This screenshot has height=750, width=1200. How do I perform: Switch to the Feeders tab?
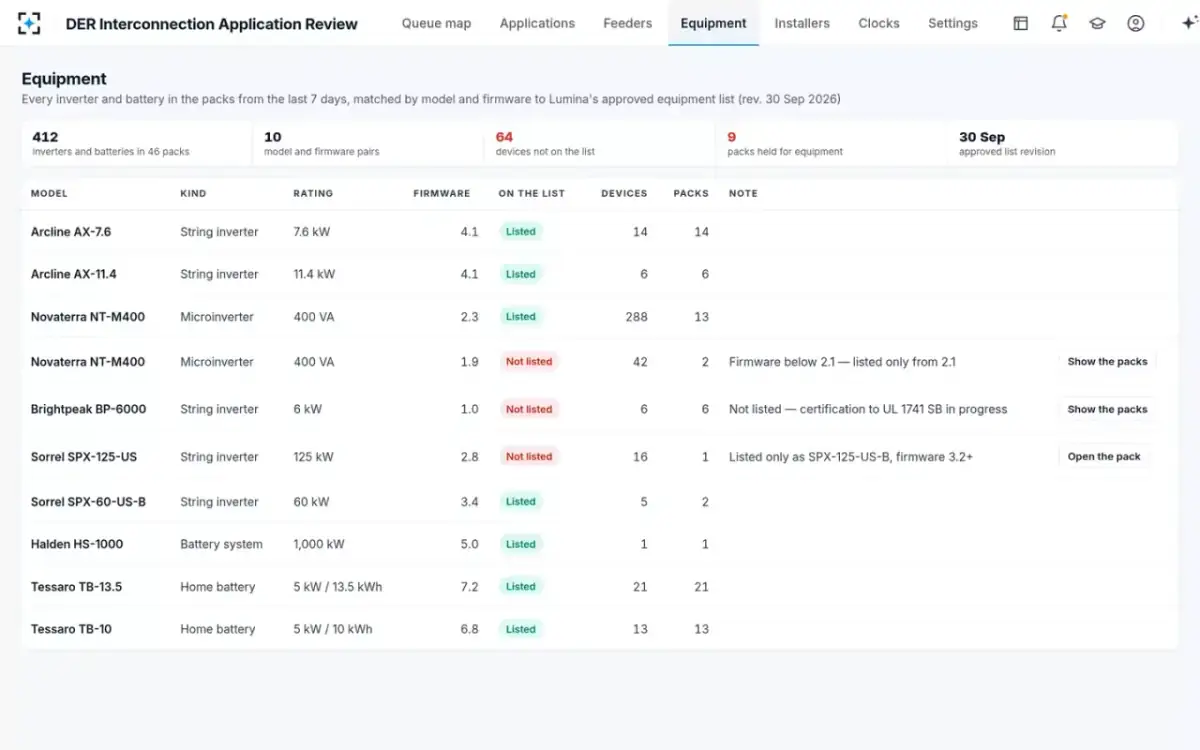point(628,23)
